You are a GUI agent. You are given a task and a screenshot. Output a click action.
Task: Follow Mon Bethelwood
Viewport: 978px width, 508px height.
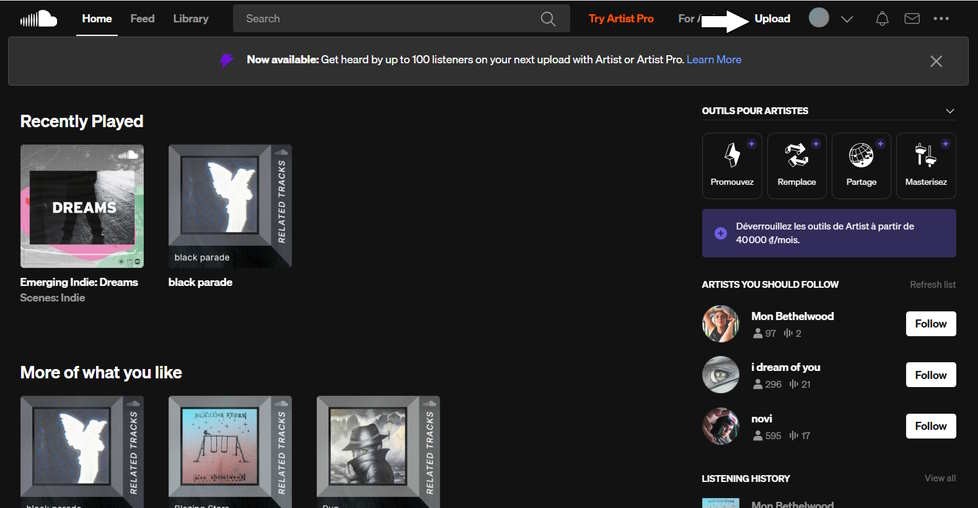coord(930,324)
